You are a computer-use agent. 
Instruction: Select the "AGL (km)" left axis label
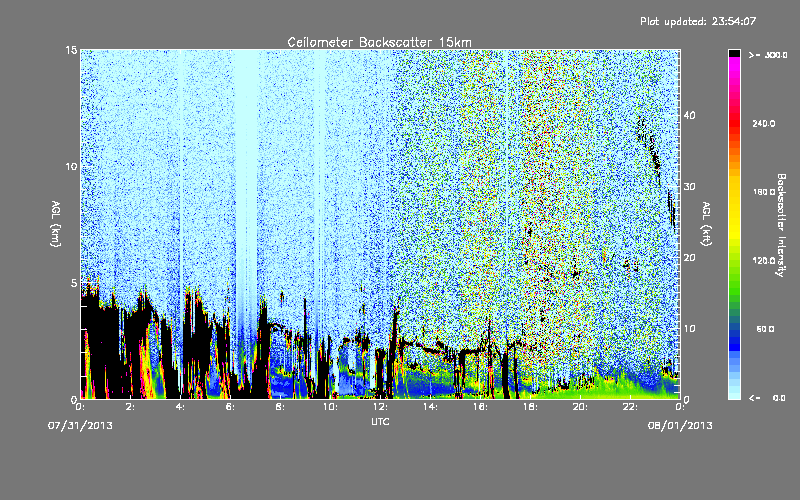(56, 223)
